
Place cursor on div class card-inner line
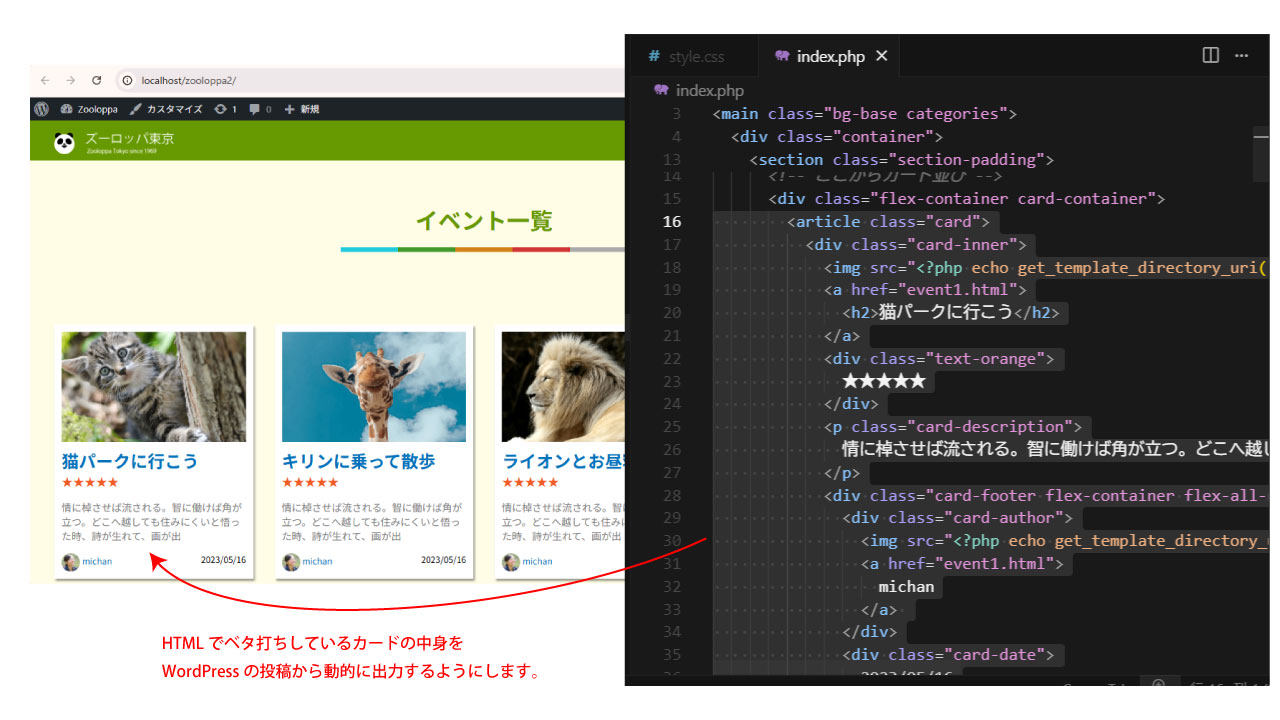(916, 245)
